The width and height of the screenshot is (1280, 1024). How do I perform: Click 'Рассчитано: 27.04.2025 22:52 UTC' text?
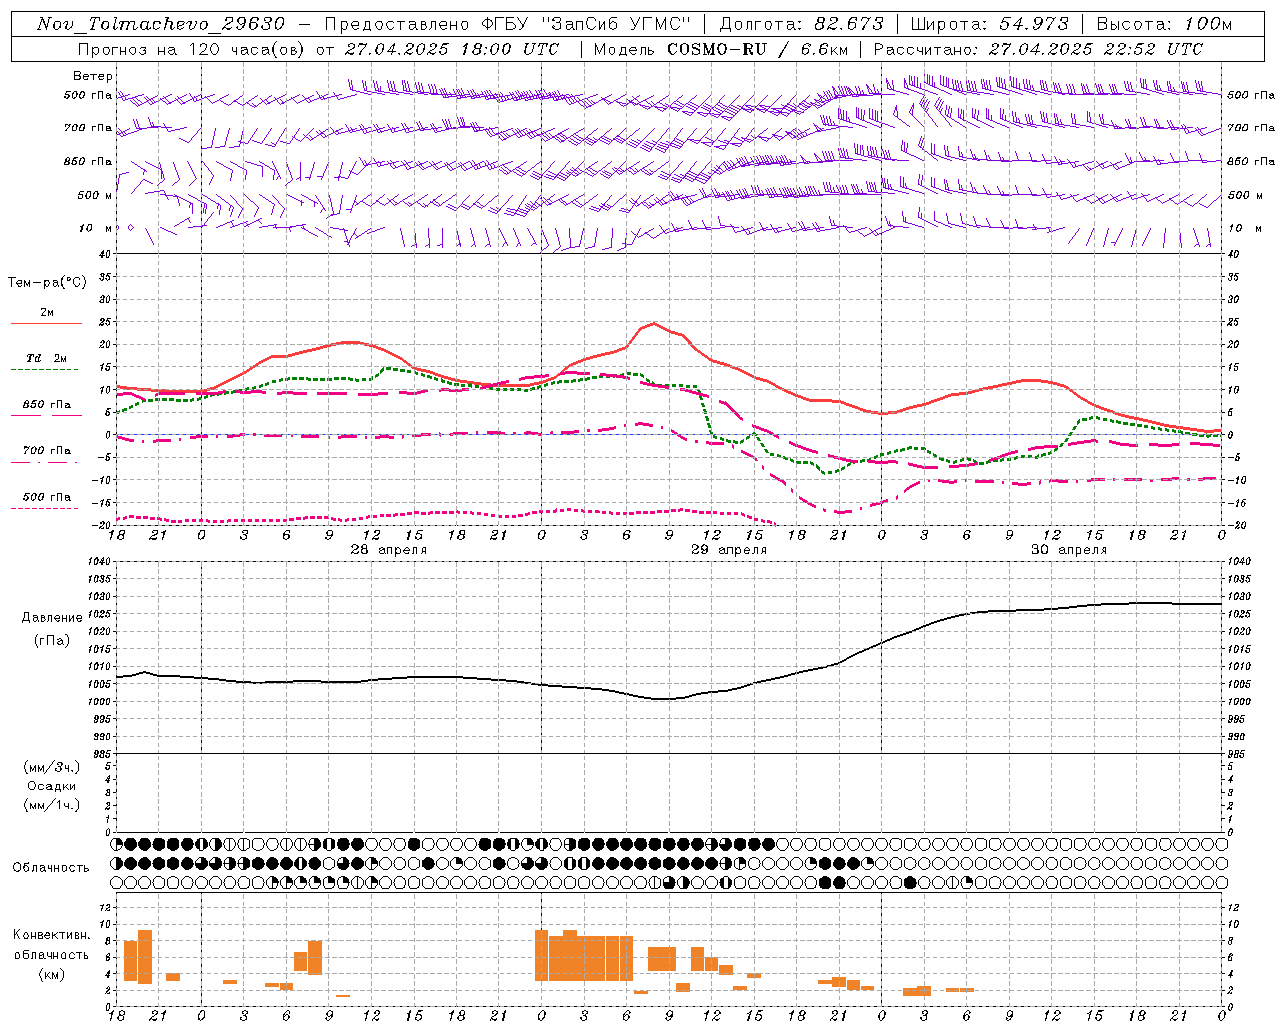(x=1038, y=49)
